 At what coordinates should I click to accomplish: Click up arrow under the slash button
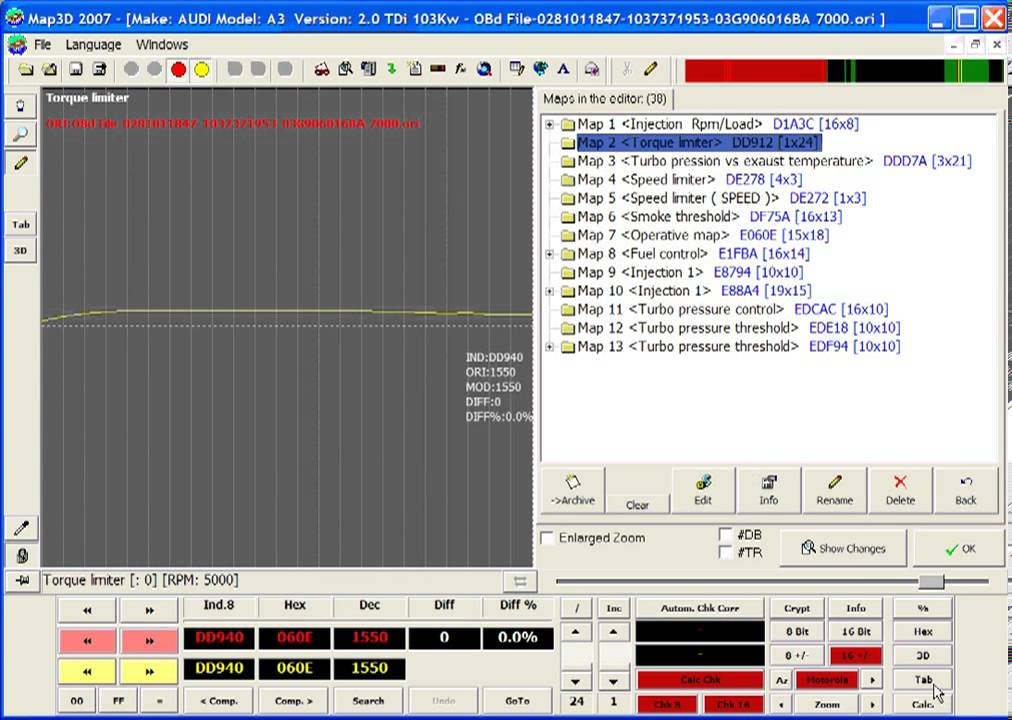(x=576, y=632)
